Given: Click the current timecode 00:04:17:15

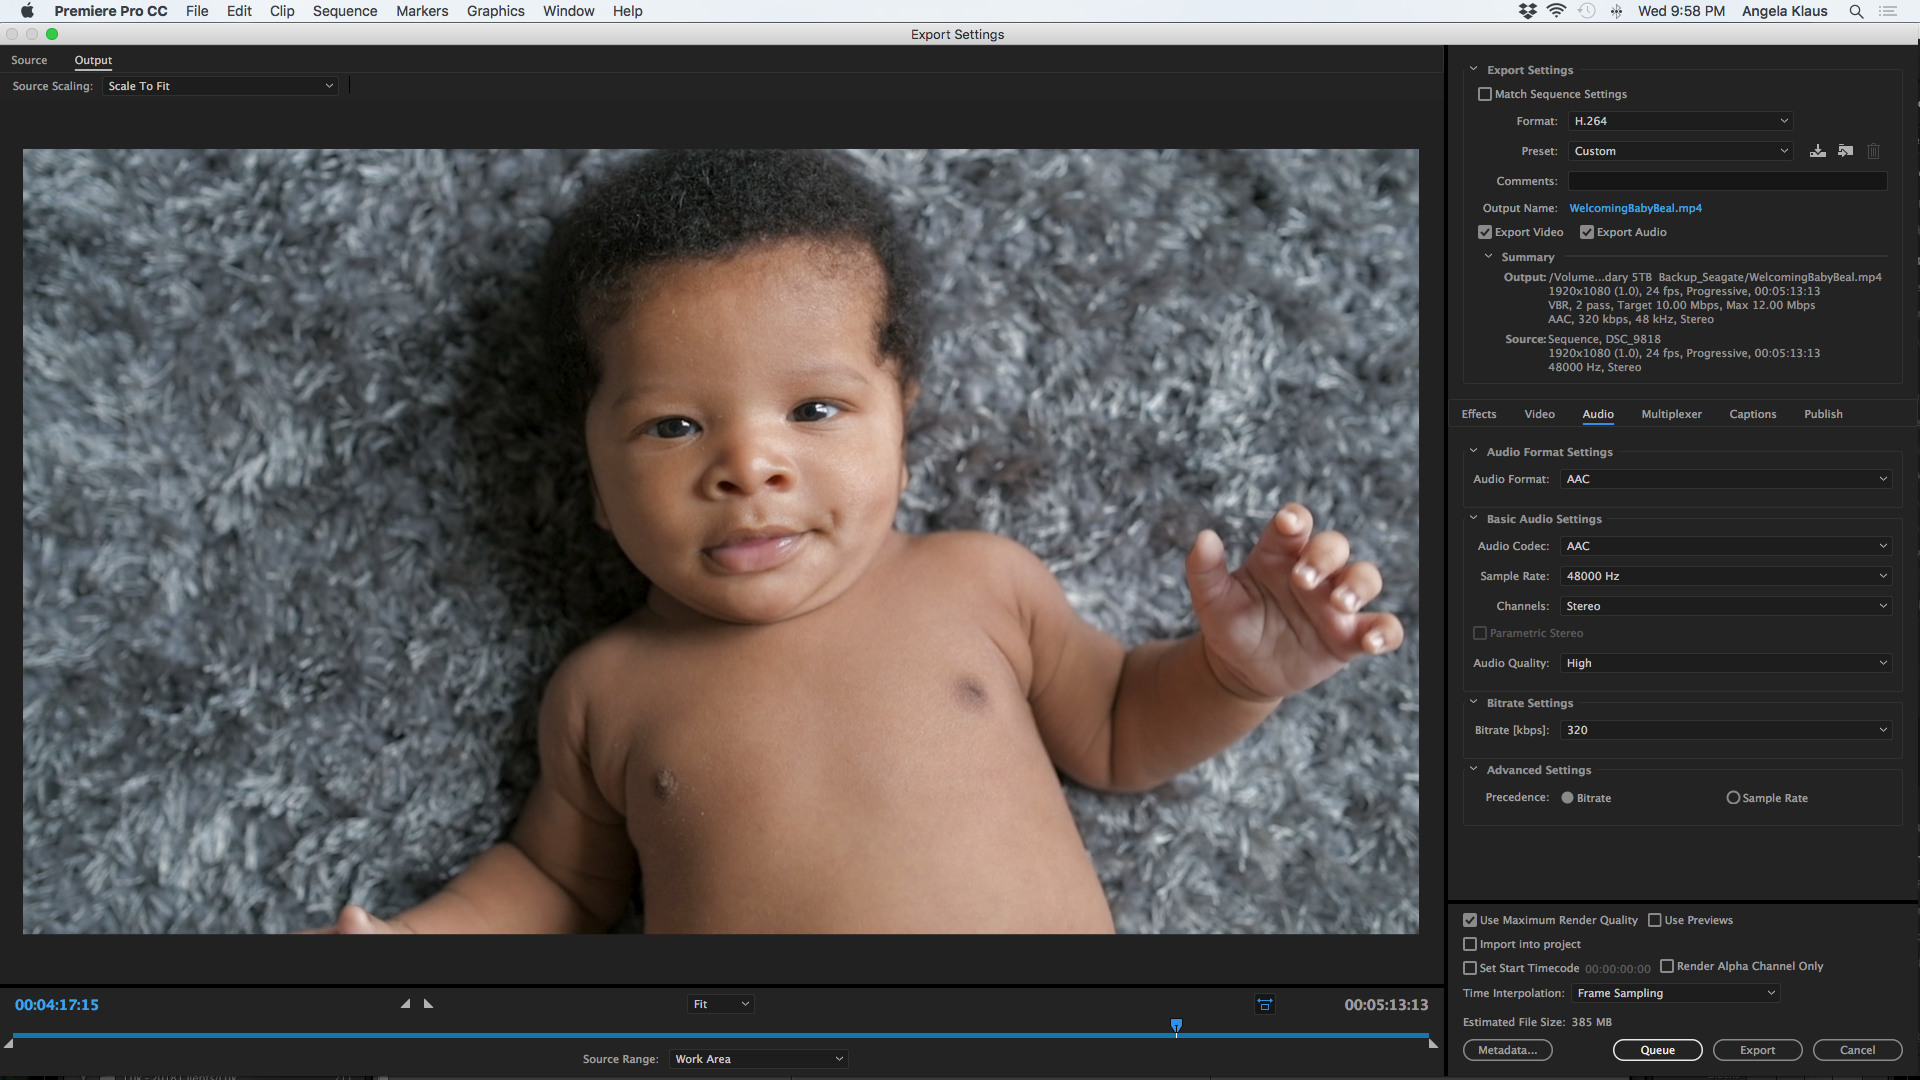Looking at the screenshot, I should tap(57, 1005).
